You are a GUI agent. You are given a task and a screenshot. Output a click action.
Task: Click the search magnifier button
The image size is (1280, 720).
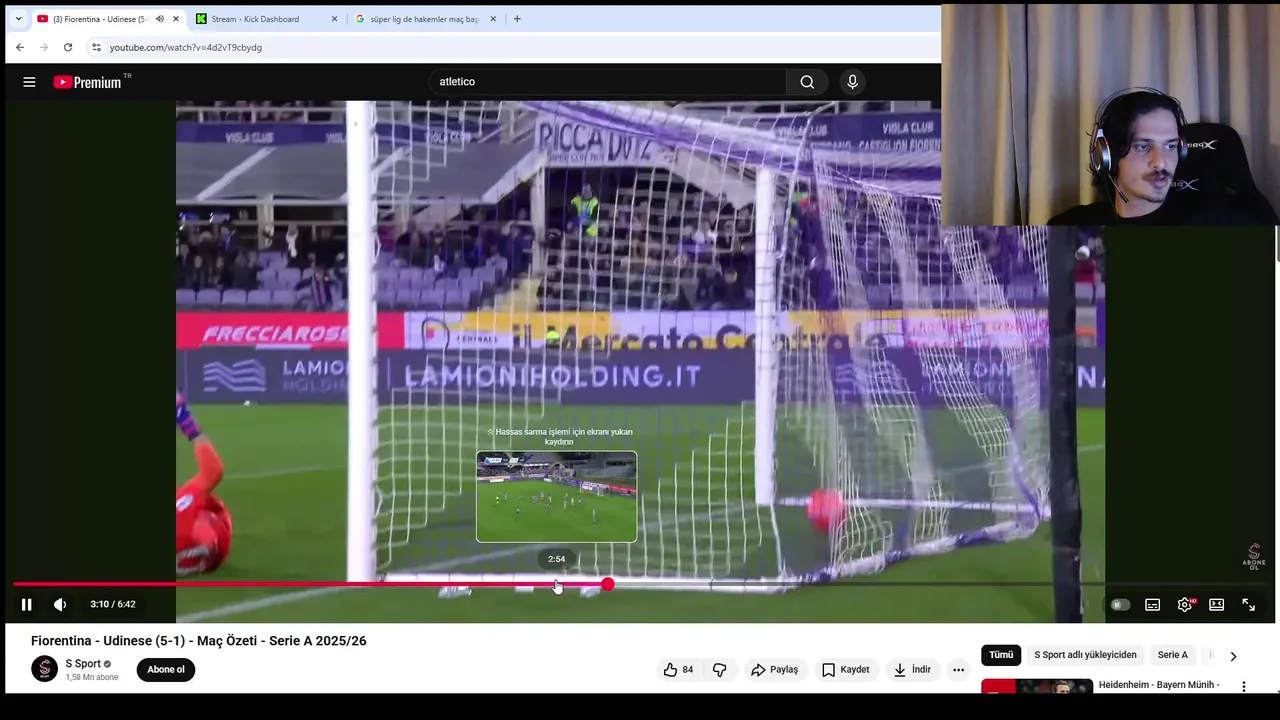pos(807,82)
